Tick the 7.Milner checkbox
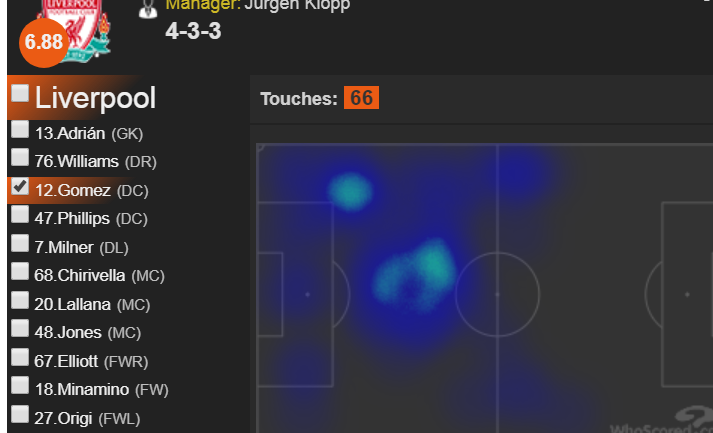The image size is (713, 433). (x=20, y=243)
